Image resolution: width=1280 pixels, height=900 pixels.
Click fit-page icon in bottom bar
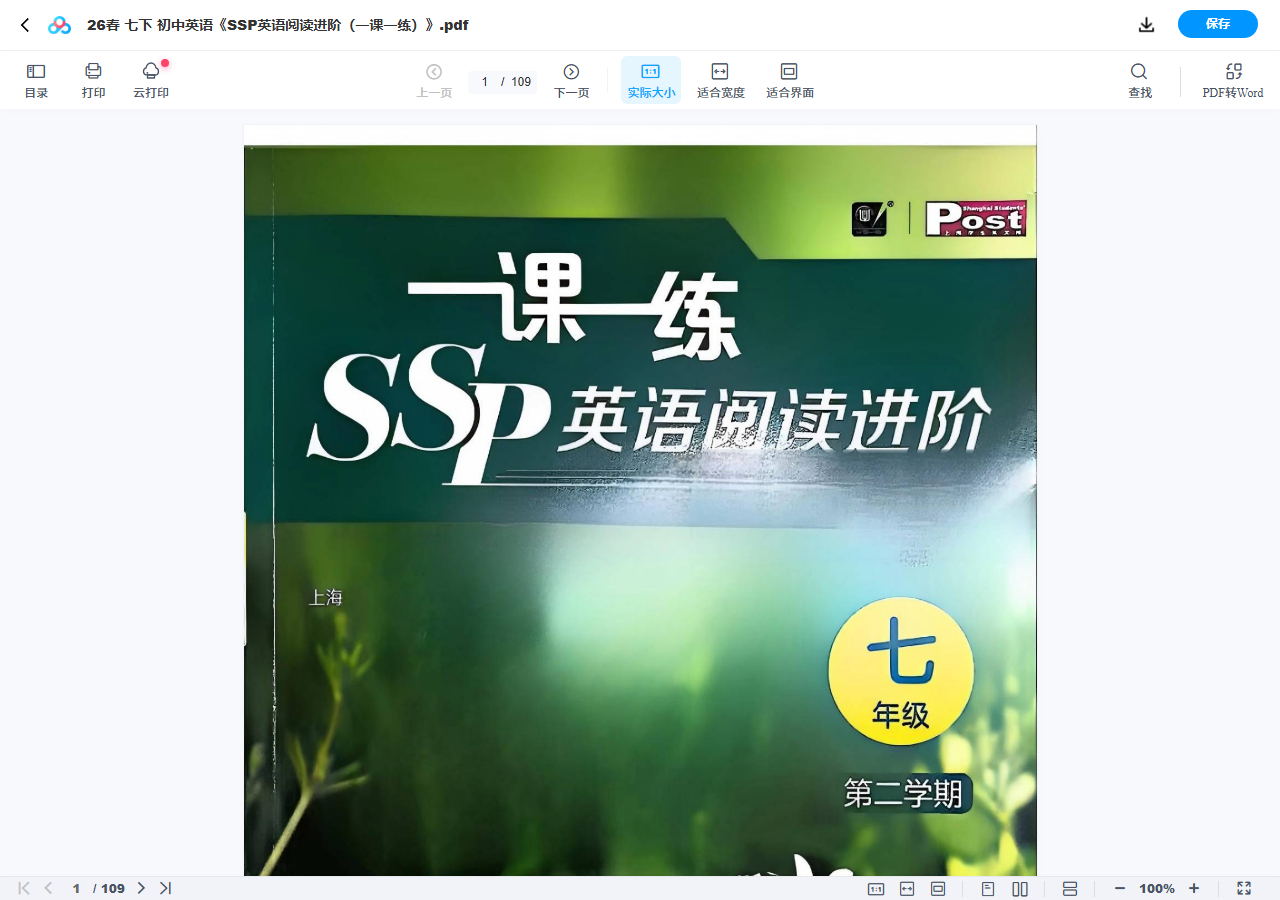coord(938,888)
